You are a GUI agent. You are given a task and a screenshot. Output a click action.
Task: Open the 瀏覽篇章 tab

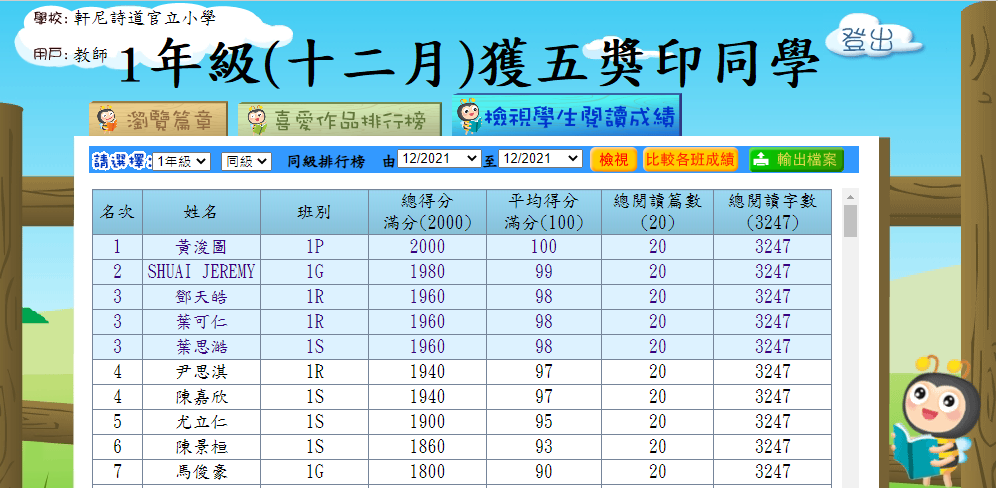(x=158, y=118)
